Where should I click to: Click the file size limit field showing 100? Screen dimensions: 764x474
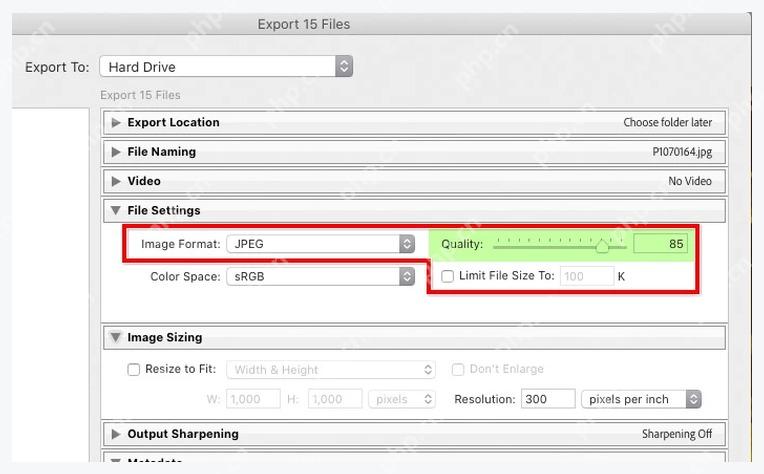[x=587, y=276]
